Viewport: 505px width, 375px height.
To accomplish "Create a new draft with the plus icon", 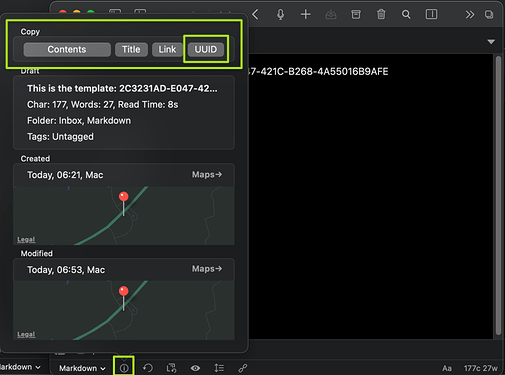I will click(306, 14).
